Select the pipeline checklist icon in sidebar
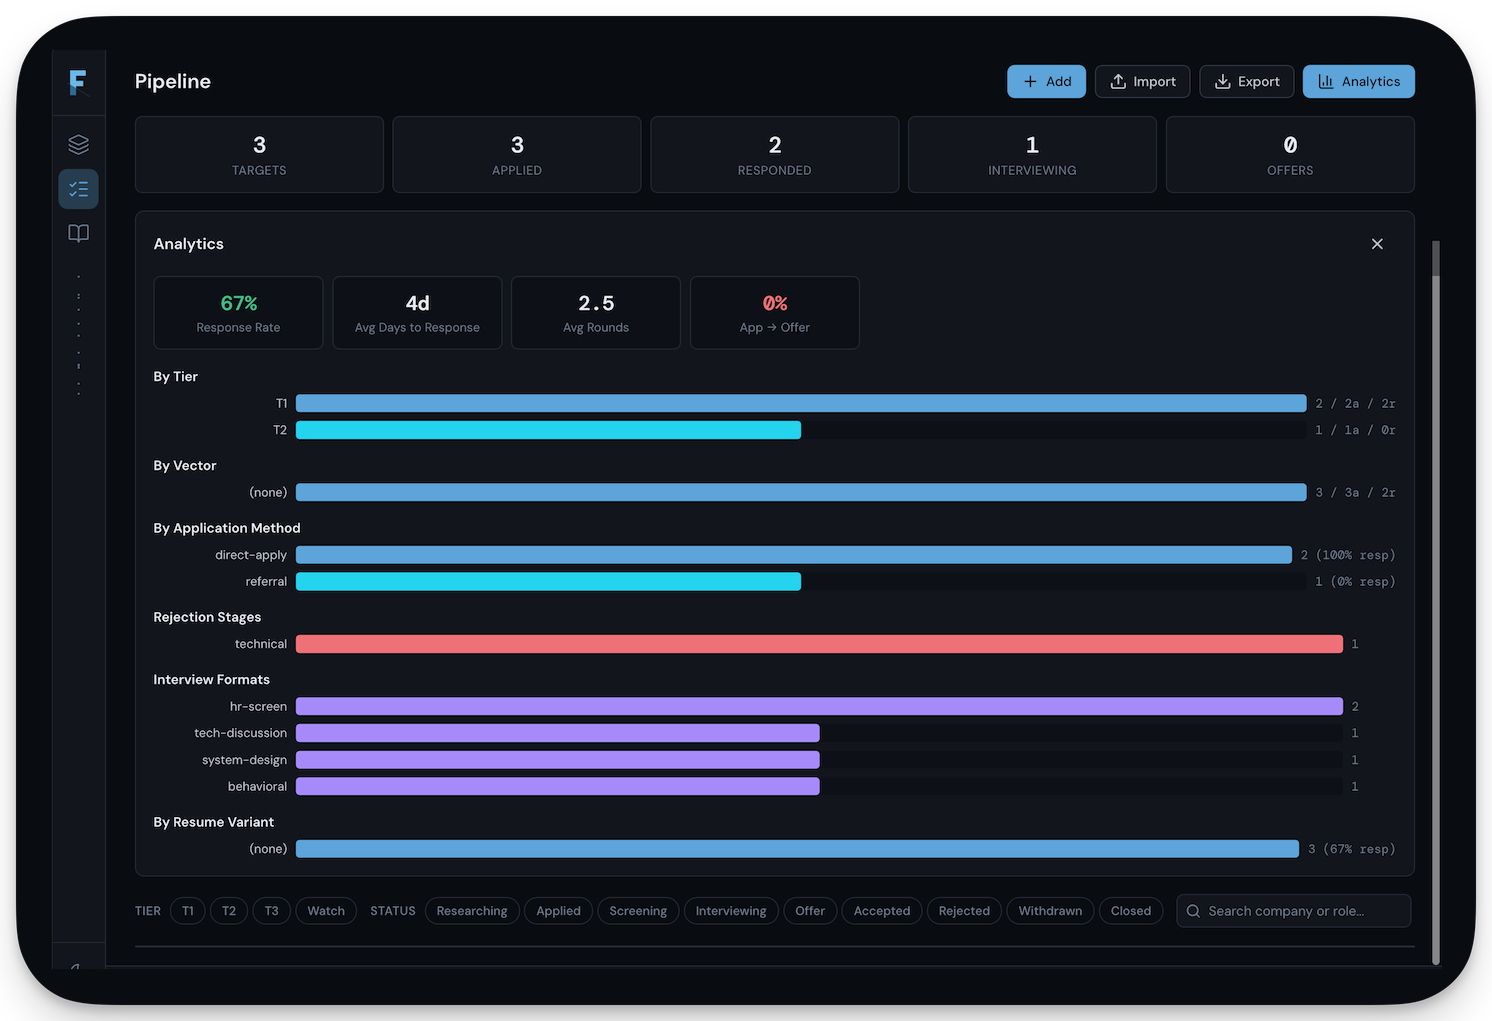Image resolution: width=1492 pixels, height=1021 pixels. [x=79, y=188]
